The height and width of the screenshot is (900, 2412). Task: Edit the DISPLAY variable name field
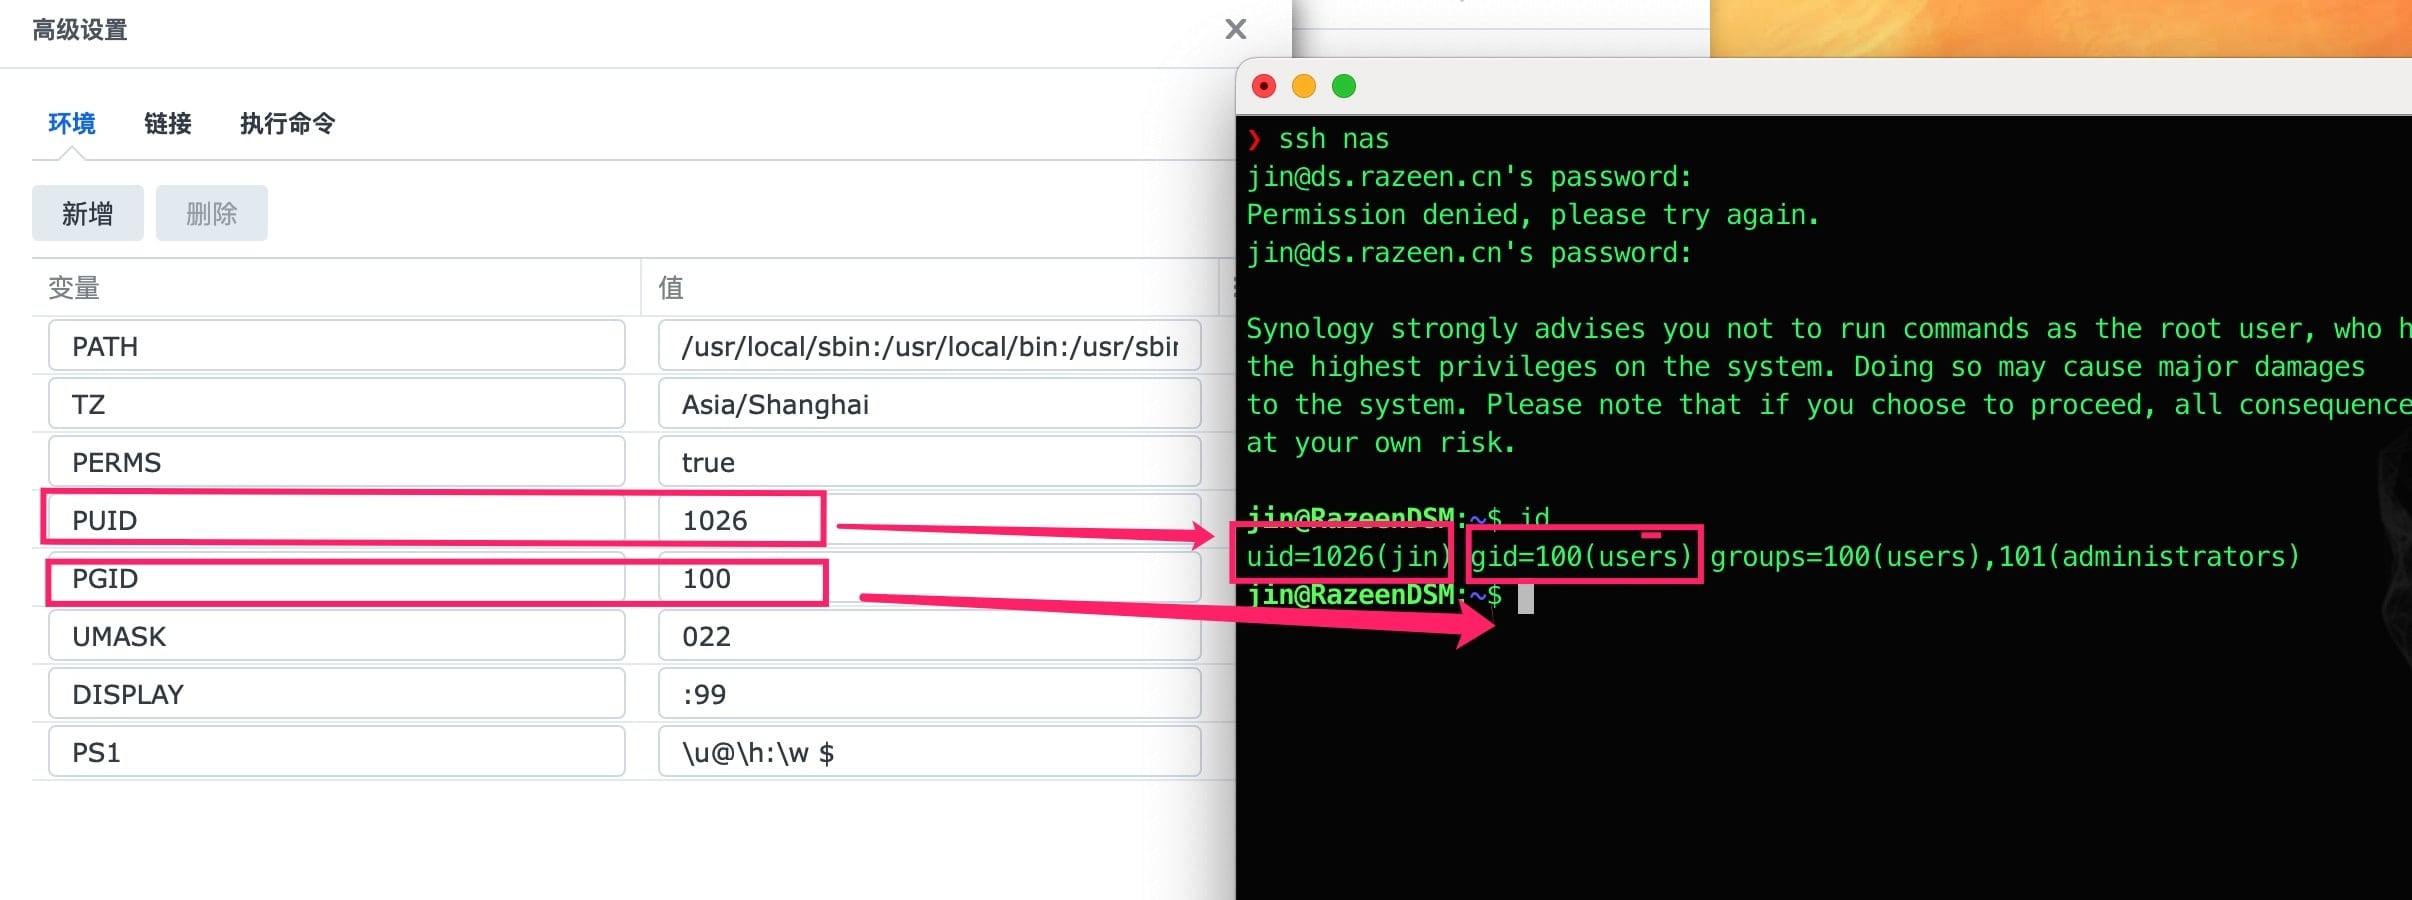click(337, 694)
